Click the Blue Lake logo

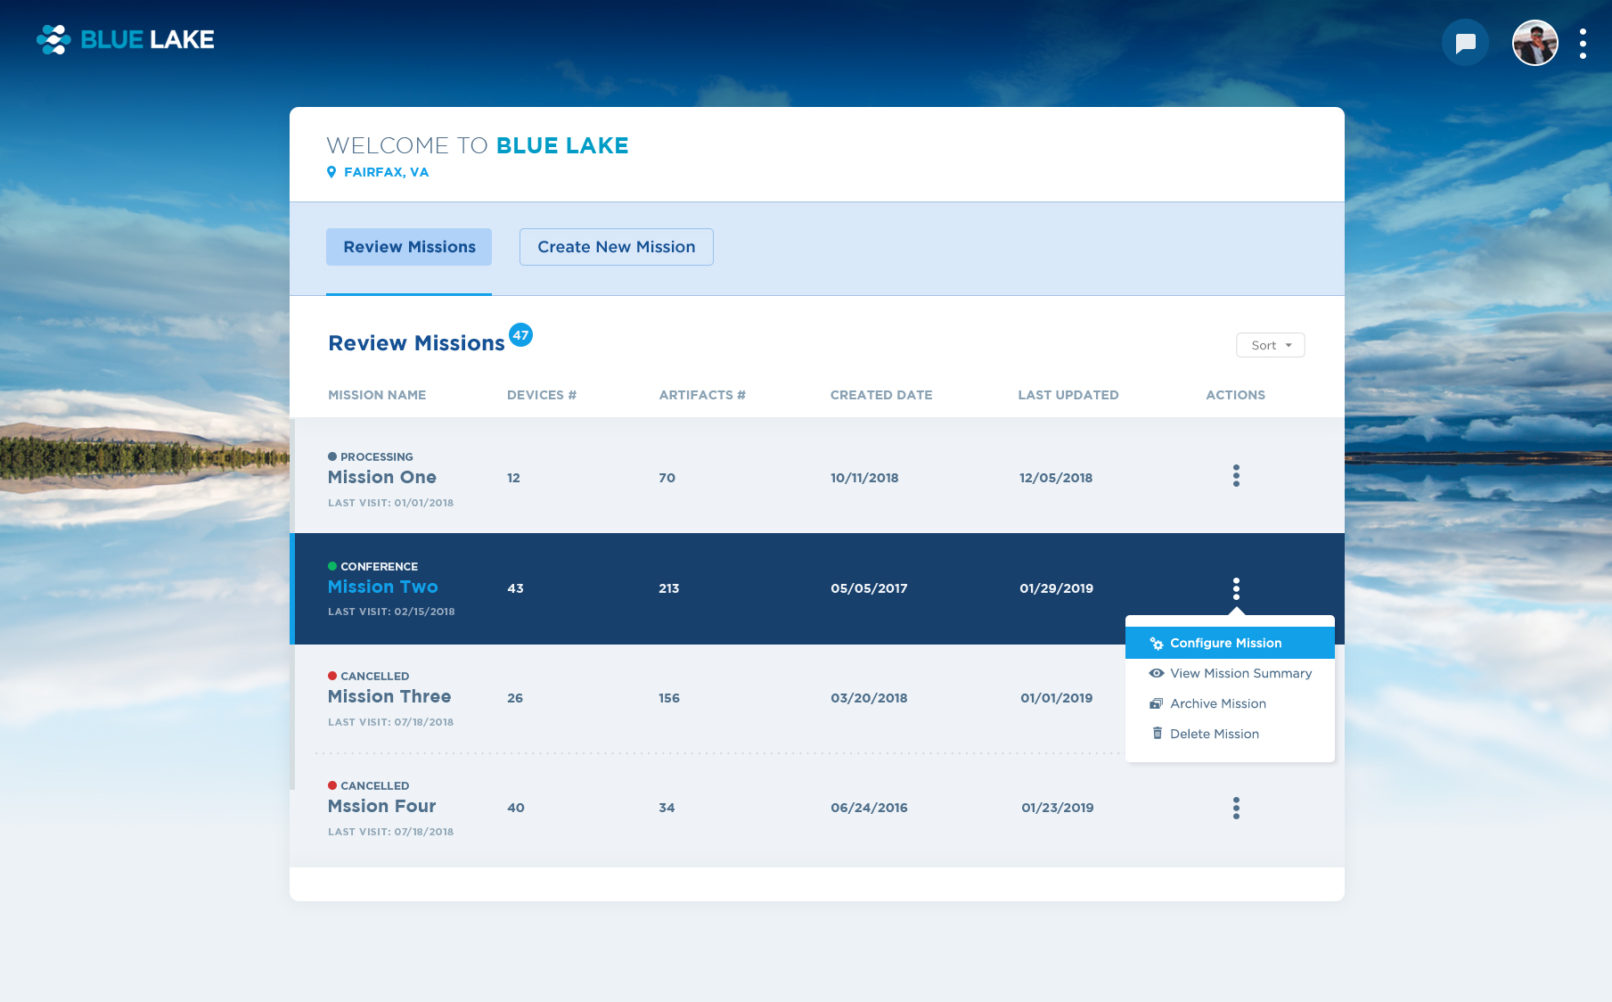pos(125,40)
